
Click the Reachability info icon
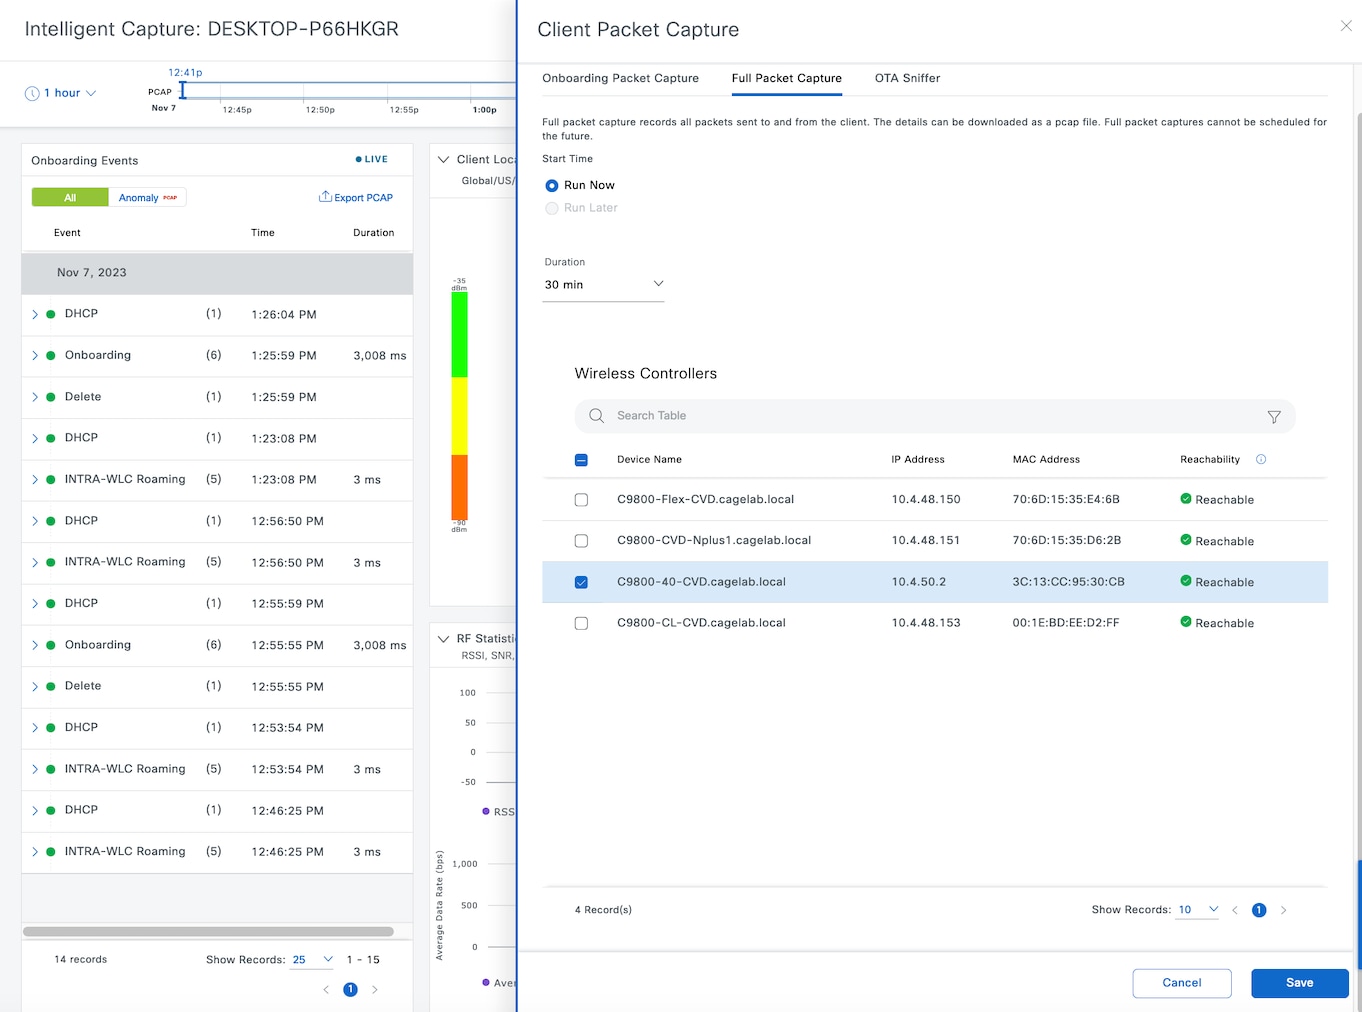[1260, 460]
